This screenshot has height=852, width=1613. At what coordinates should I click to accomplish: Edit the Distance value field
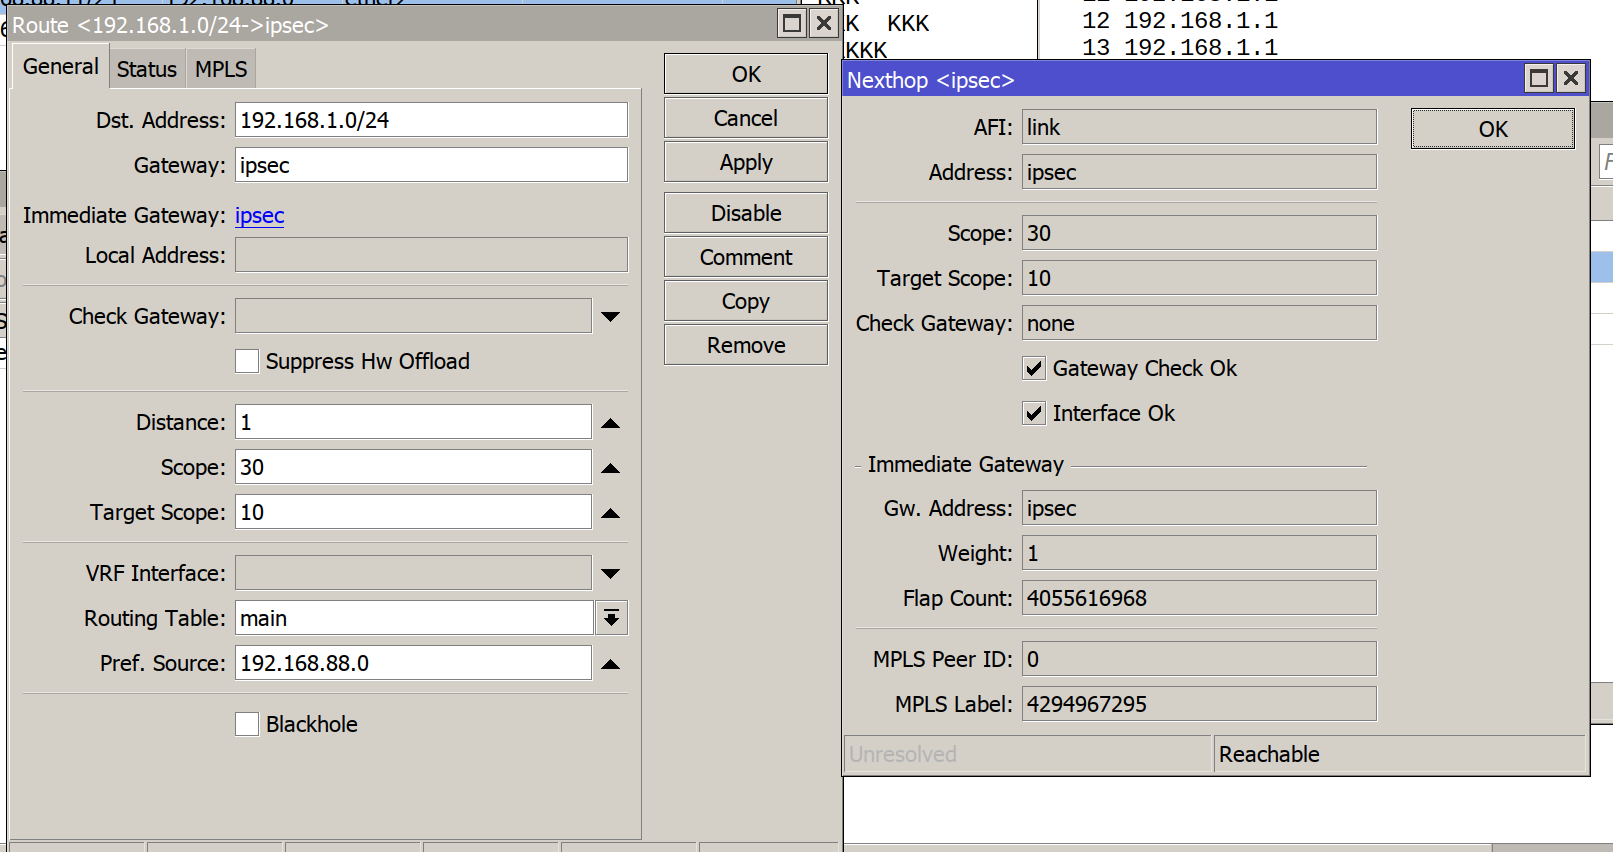point(413,422)
